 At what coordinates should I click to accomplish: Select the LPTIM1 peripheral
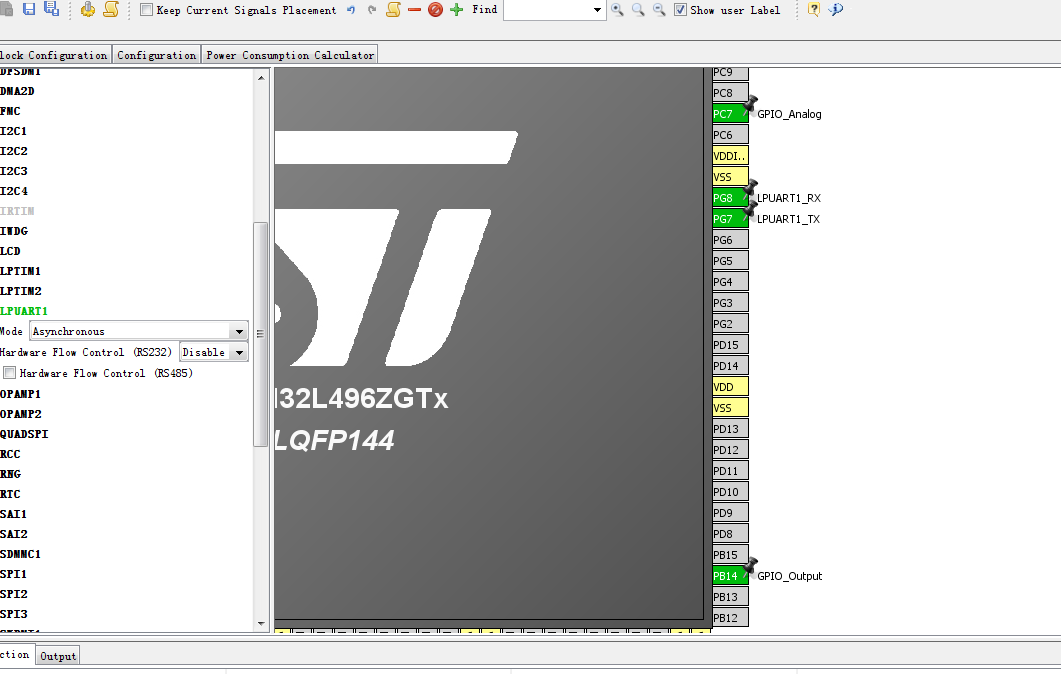pyautogui.click(x=20, y=271)
